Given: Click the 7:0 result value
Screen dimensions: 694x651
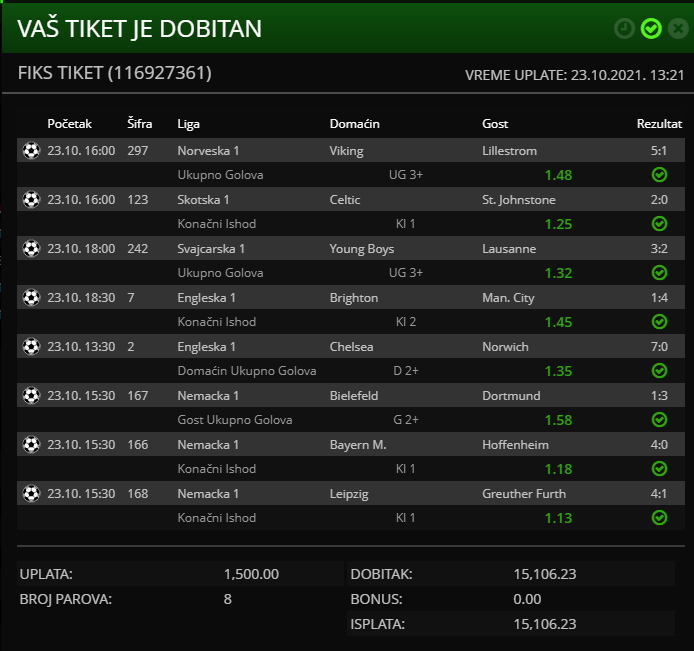Looking at the screenshot, I should tap(659, 347).
